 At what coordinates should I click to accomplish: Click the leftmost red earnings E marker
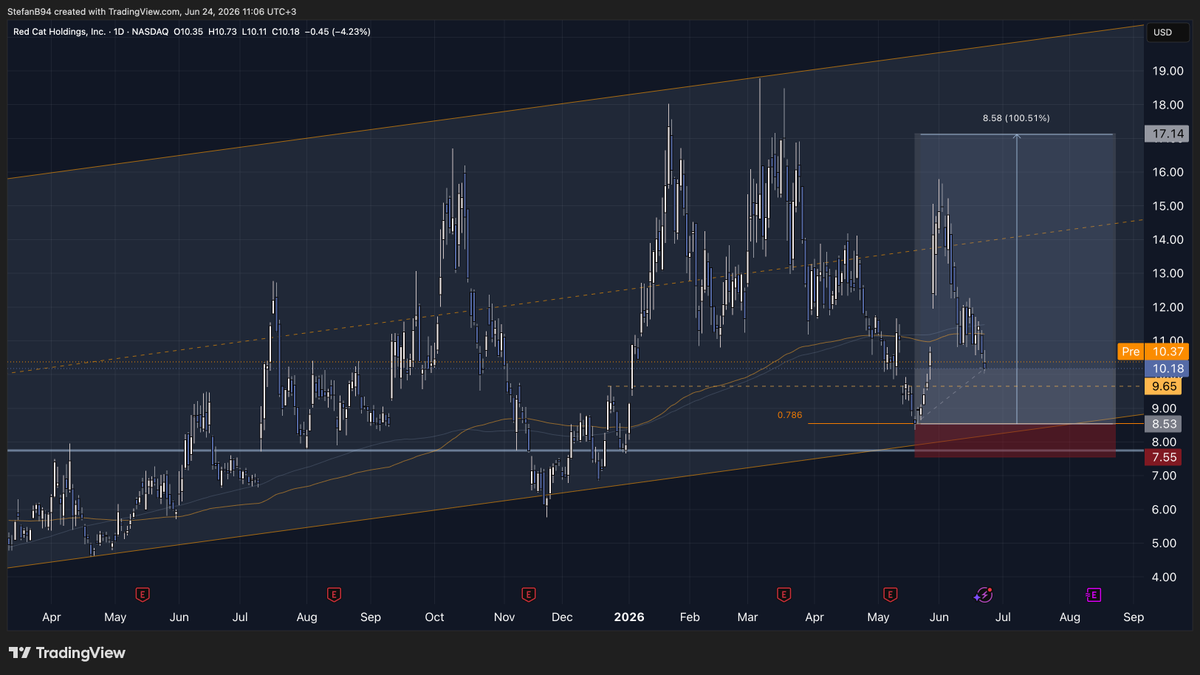[x=143, y=594]
